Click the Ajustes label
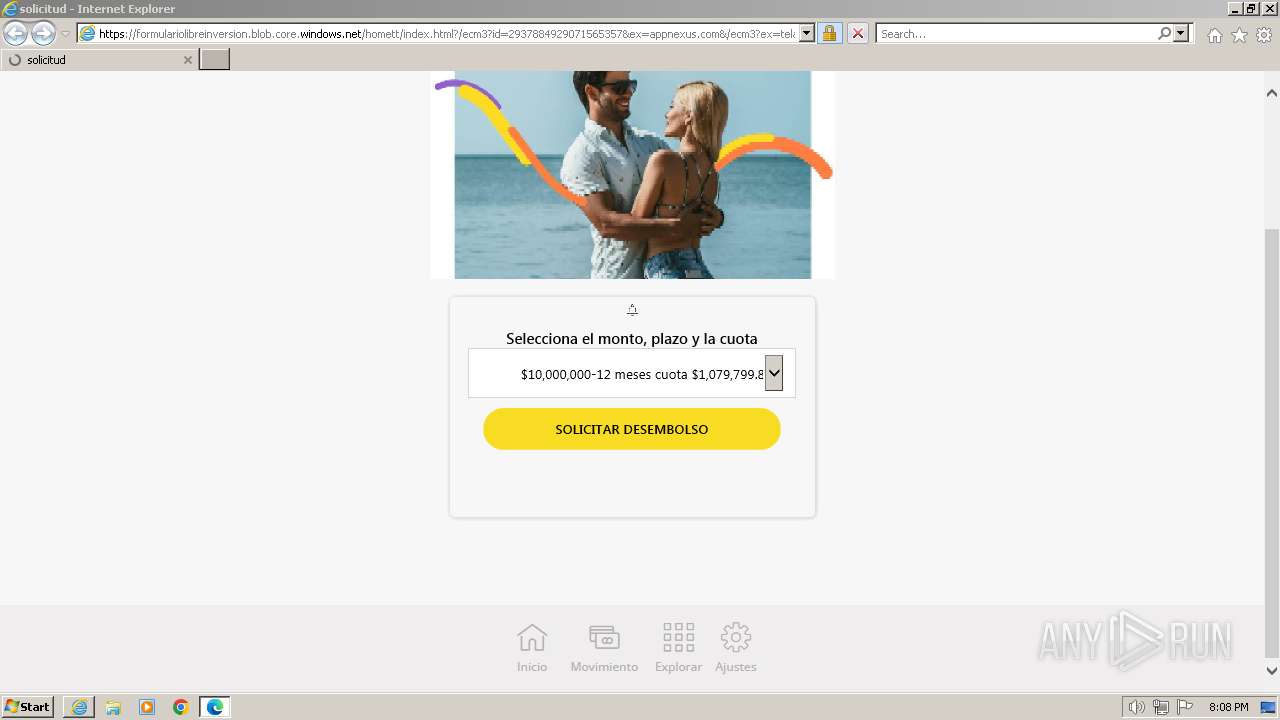Image resolution: width=1280 pixels, height=720 pixels. pos(736,667)
